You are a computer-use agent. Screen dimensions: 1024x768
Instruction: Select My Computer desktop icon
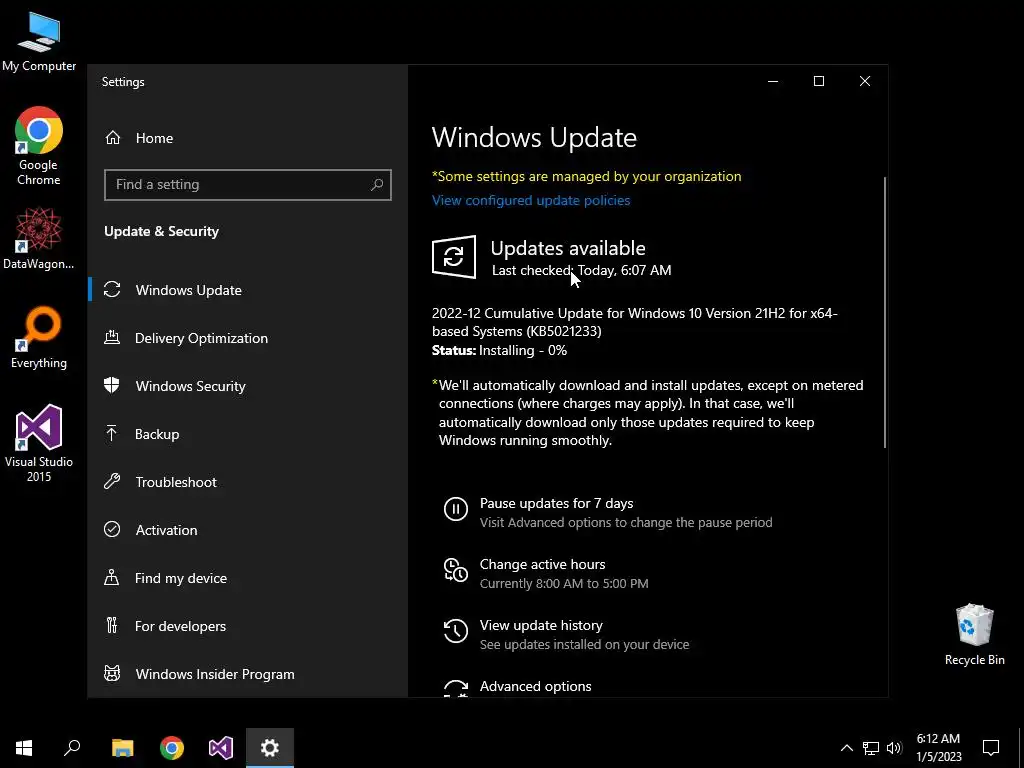point(39,42)
